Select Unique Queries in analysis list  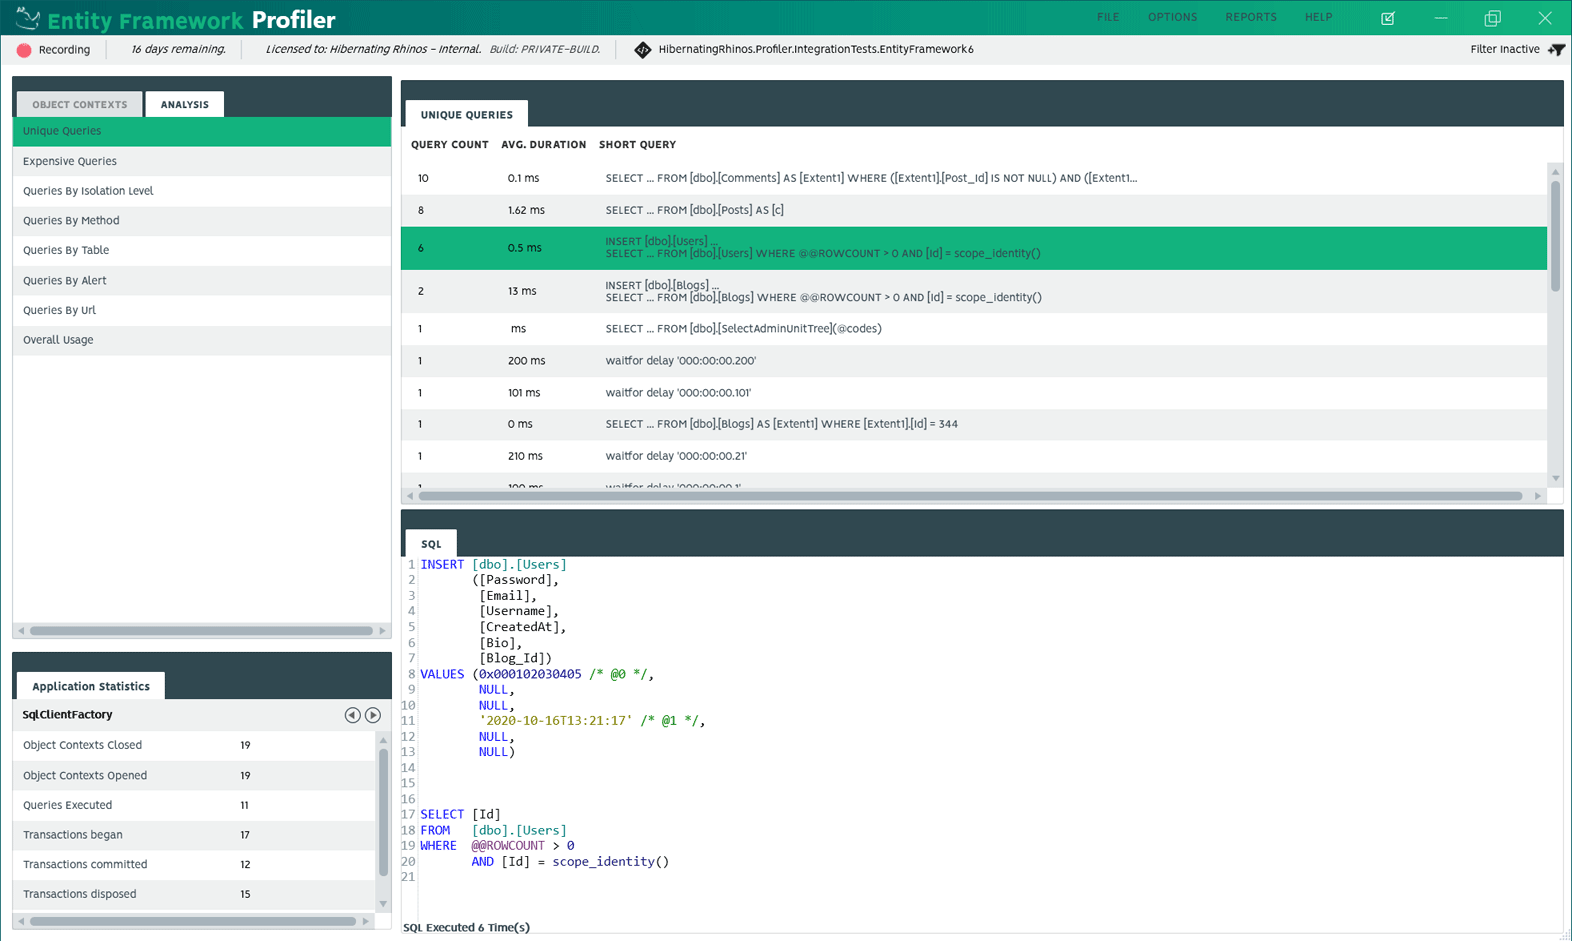[202, 131]
